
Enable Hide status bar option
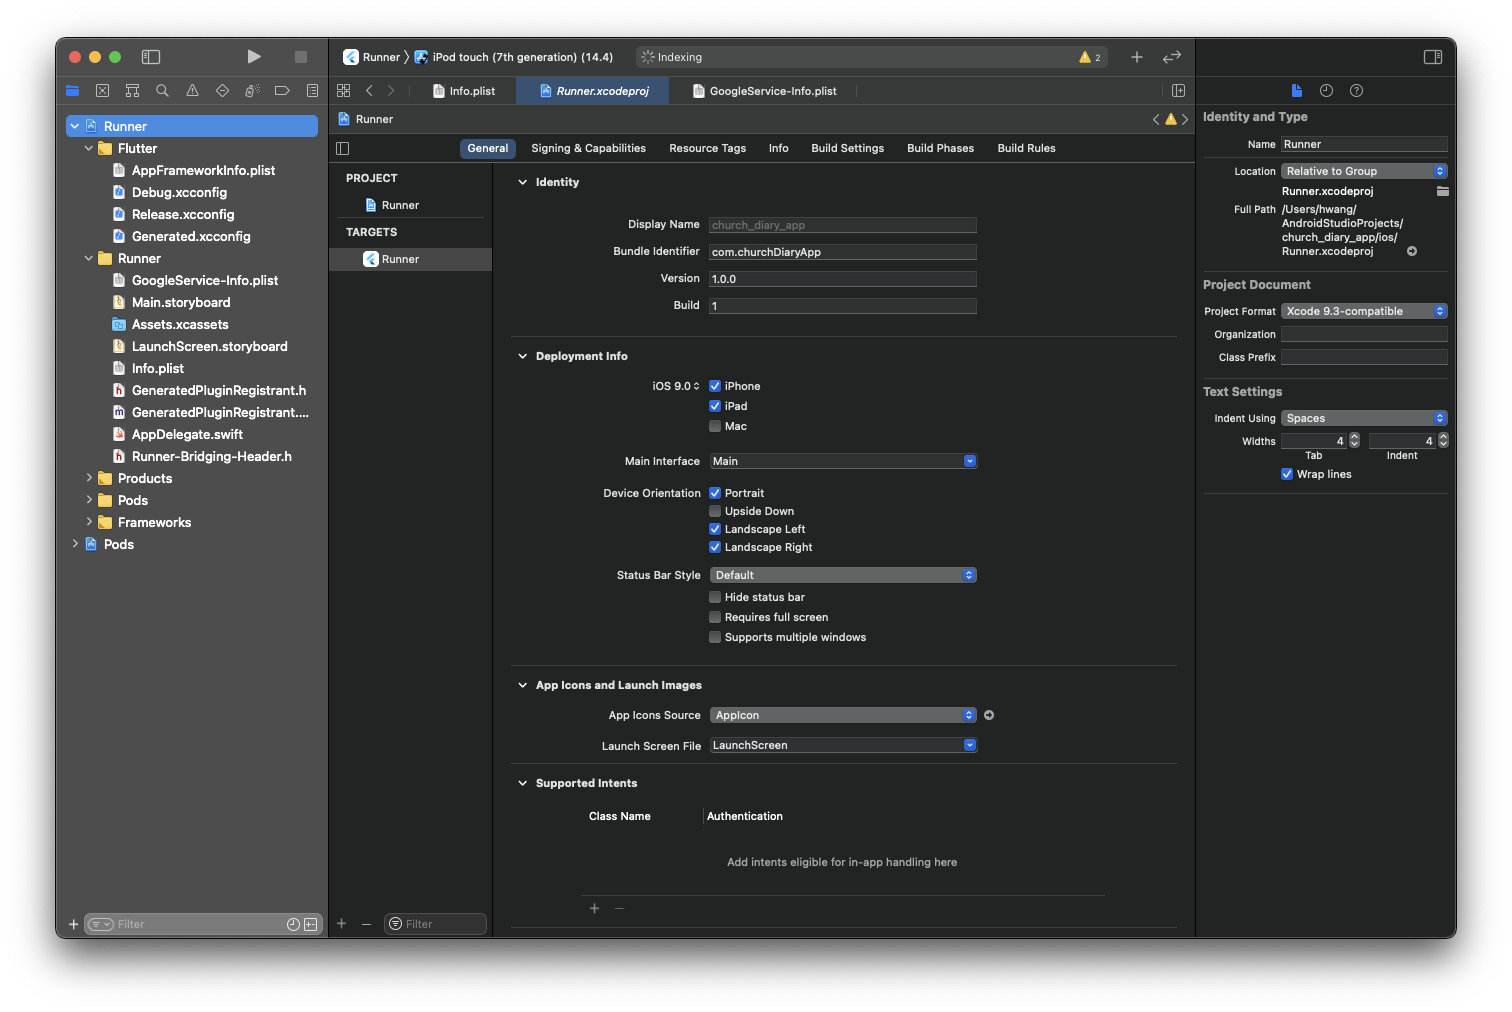pos(715,597)
